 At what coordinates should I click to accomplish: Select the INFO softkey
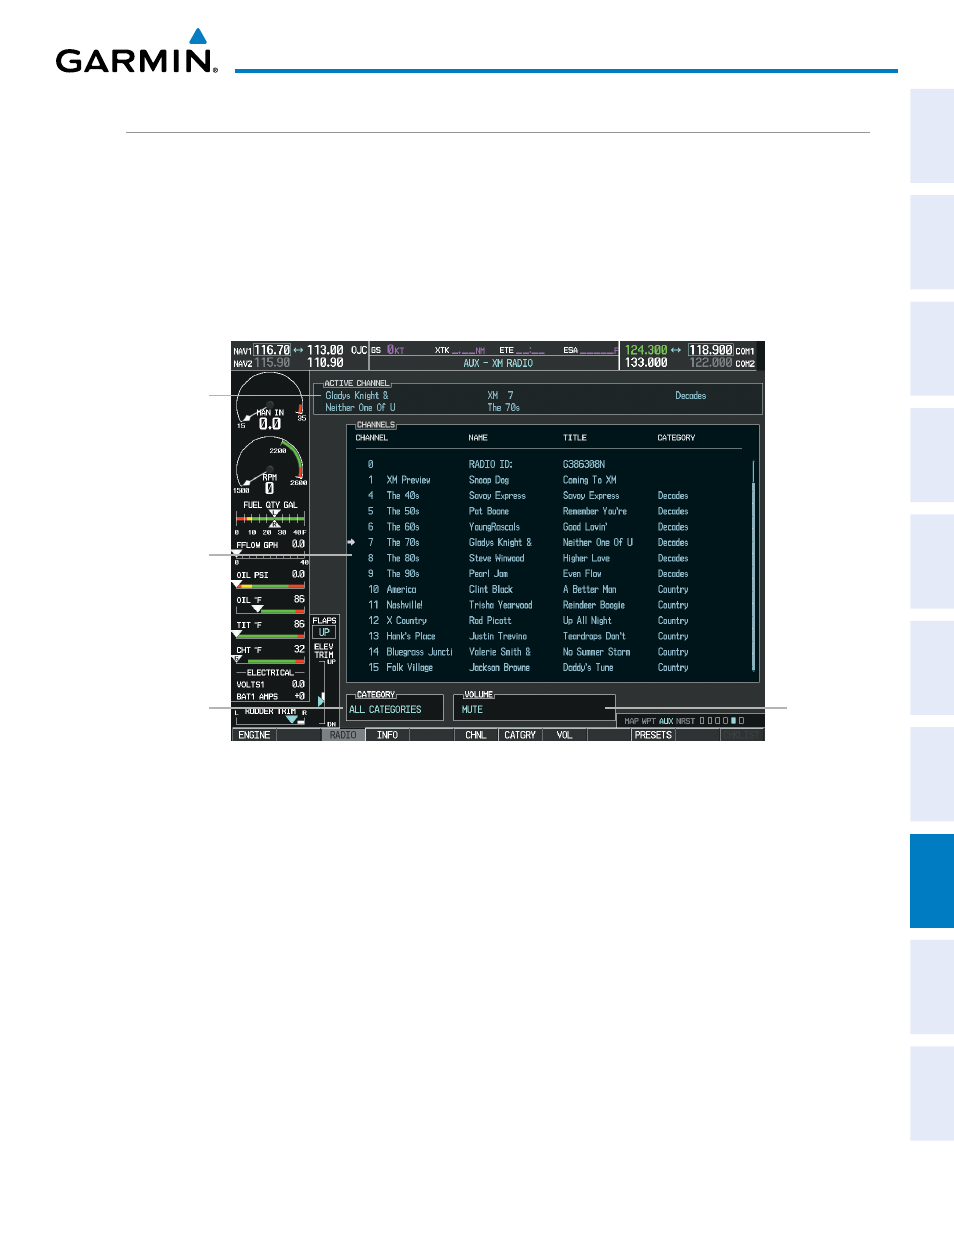(x=388, y=735)
